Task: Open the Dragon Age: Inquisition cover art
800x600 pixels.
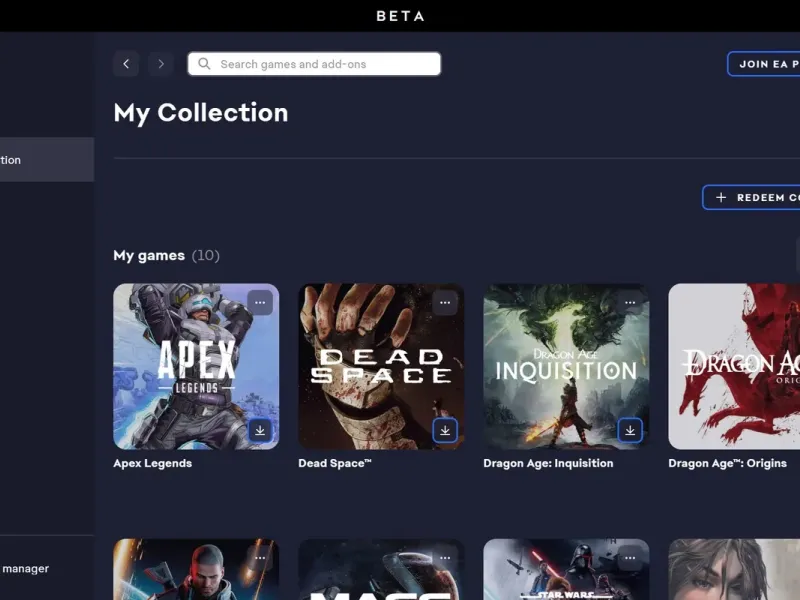Action: click(566, 366)
